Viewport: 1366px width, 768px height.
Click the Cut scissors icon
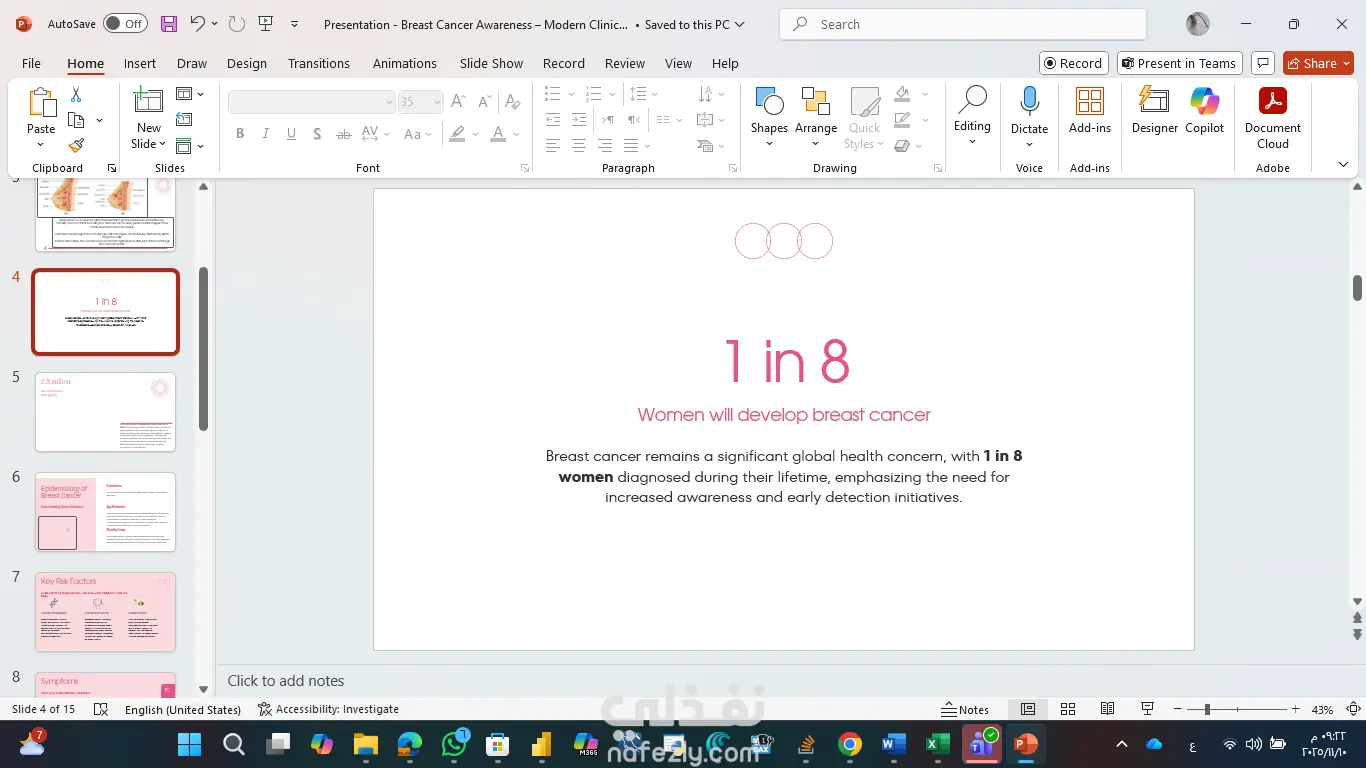(x=76, y=94)
